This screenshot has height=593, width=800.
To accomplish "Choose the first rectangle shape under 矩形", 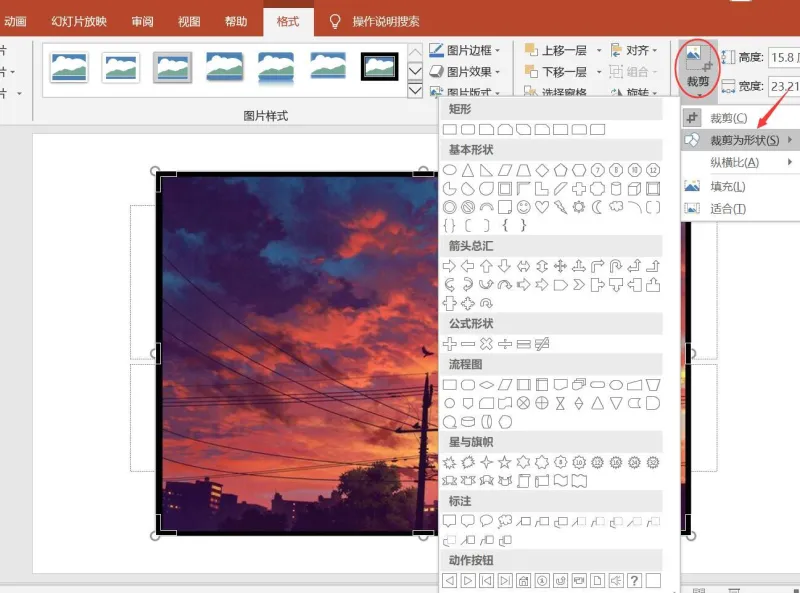I will [x=449, y=129].
